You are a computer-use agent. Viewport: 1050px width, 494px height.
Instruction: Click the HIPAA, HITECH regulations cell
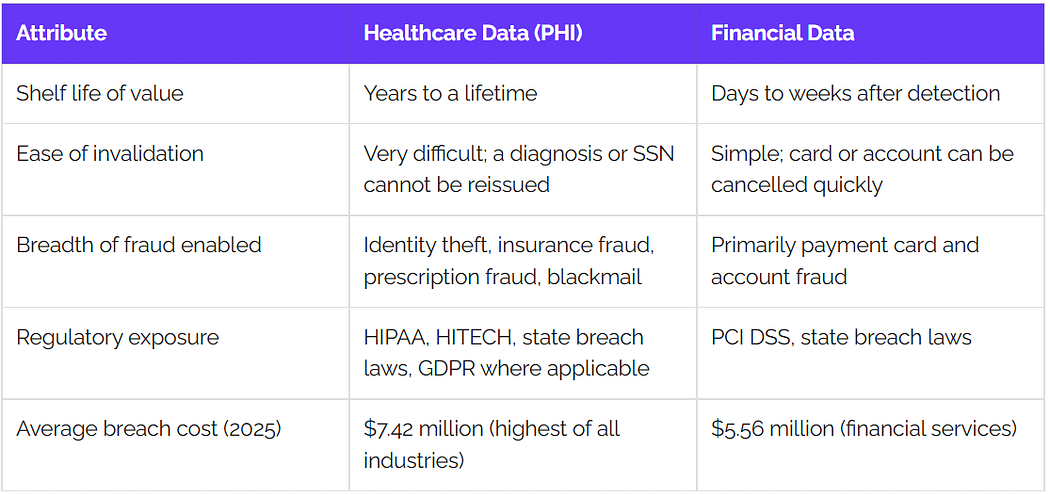pos(523,353)
